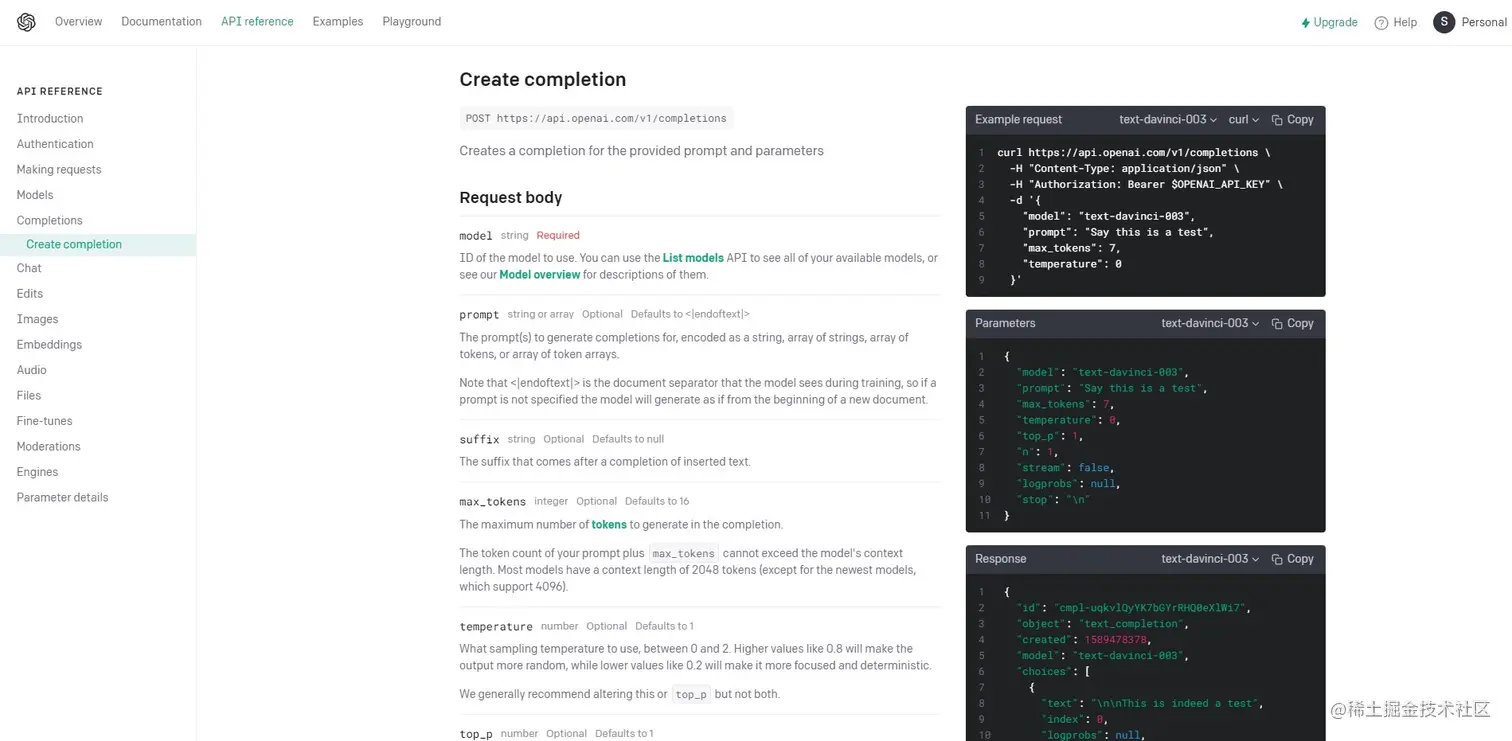
Task: Open the Edits sidebar section
Action: coord(30,294)
